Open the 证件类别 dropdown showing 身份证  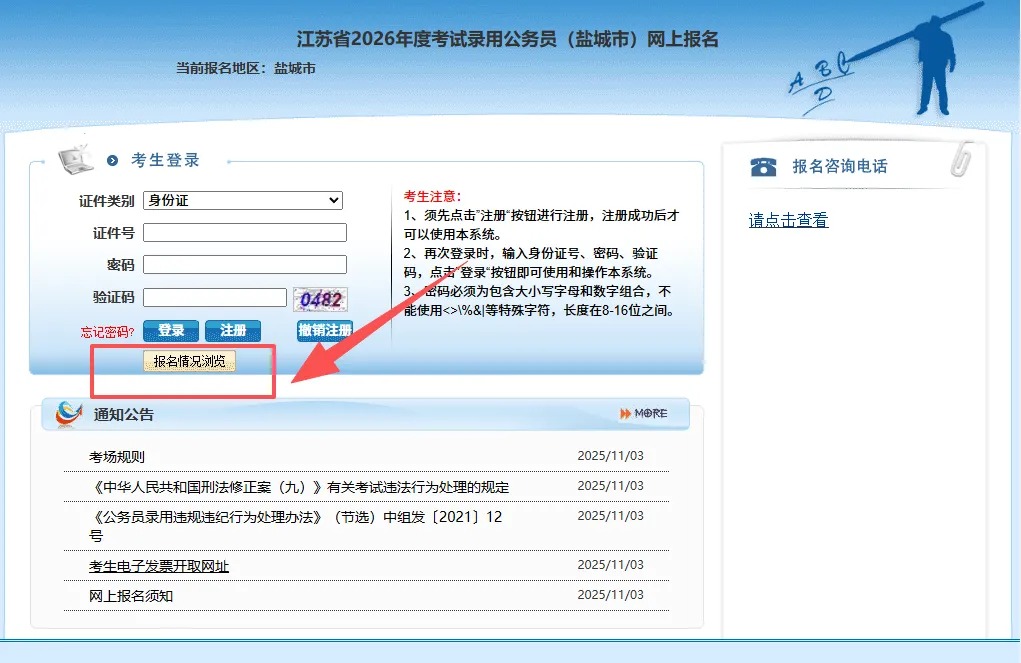coord(243,201)
